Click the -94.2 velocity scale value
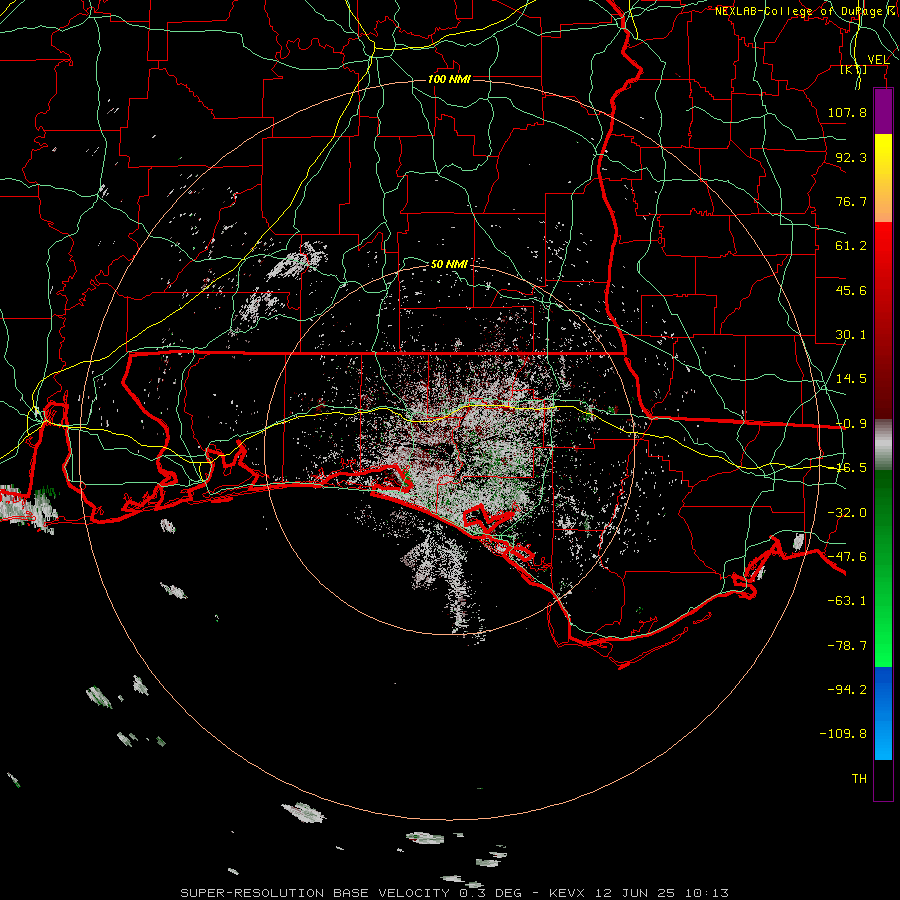 tap(847, 690)
